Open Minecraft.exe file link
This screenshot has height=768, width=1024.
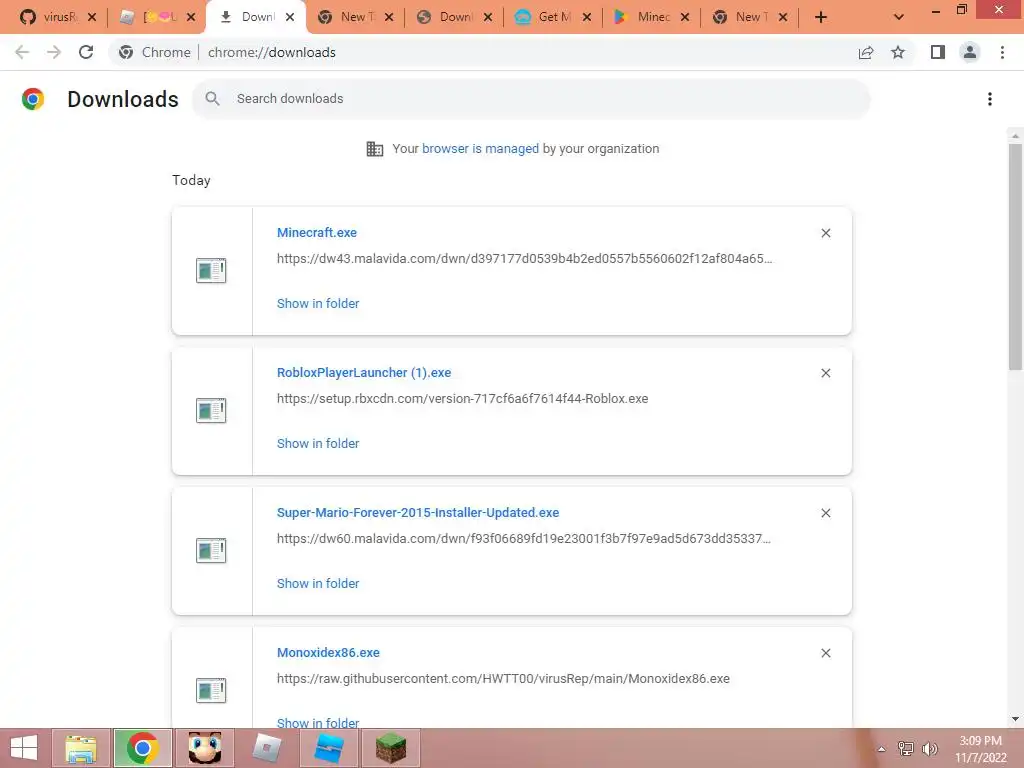click(317, 232)
